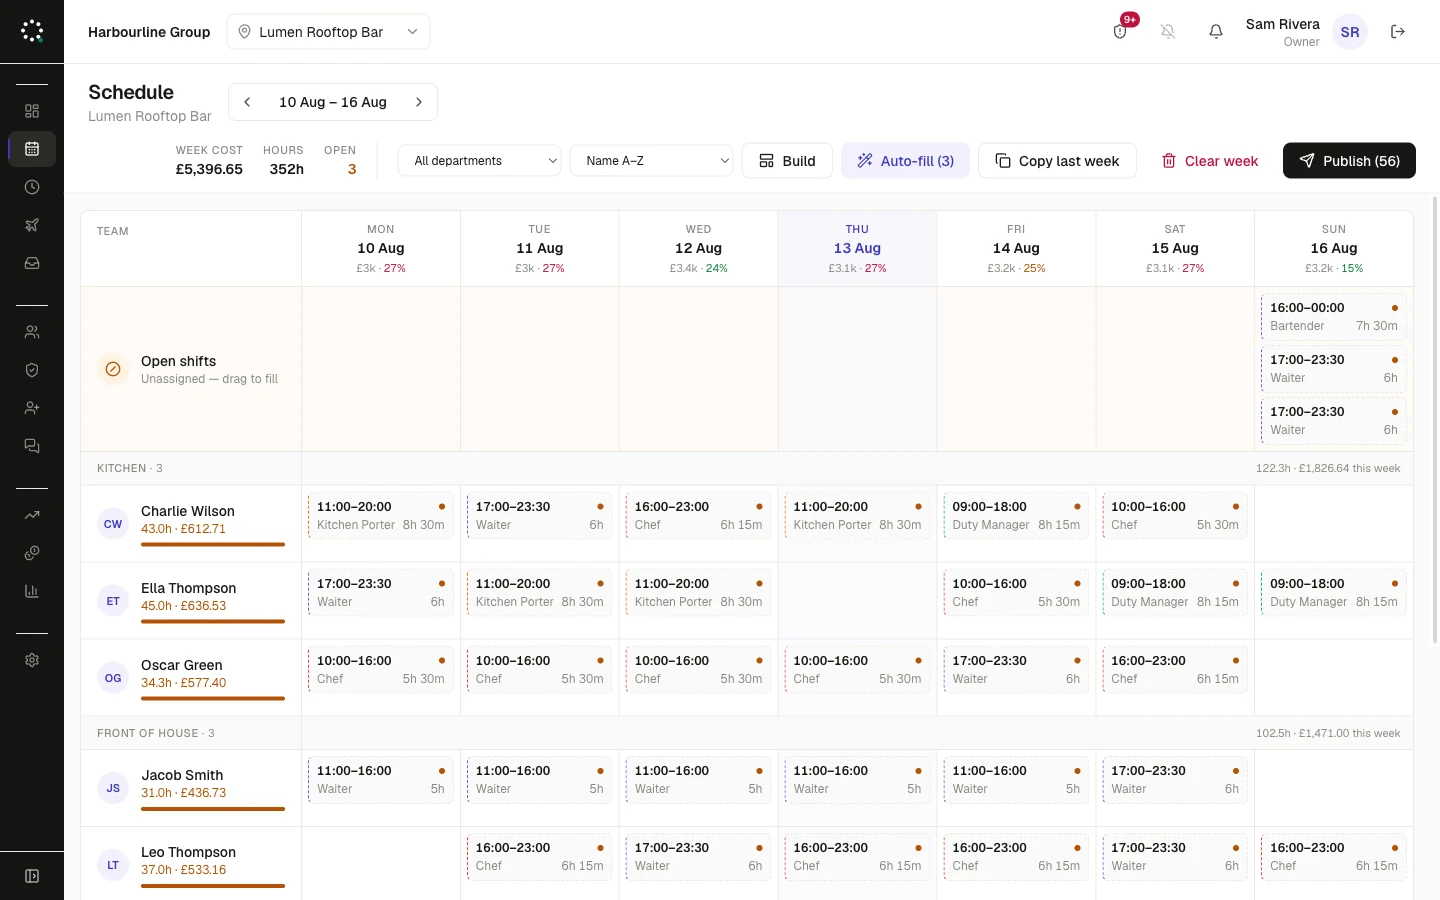The image size is (1440, 900).
Task: Open the All departments filter dropdown
Action: pos(480,161)
